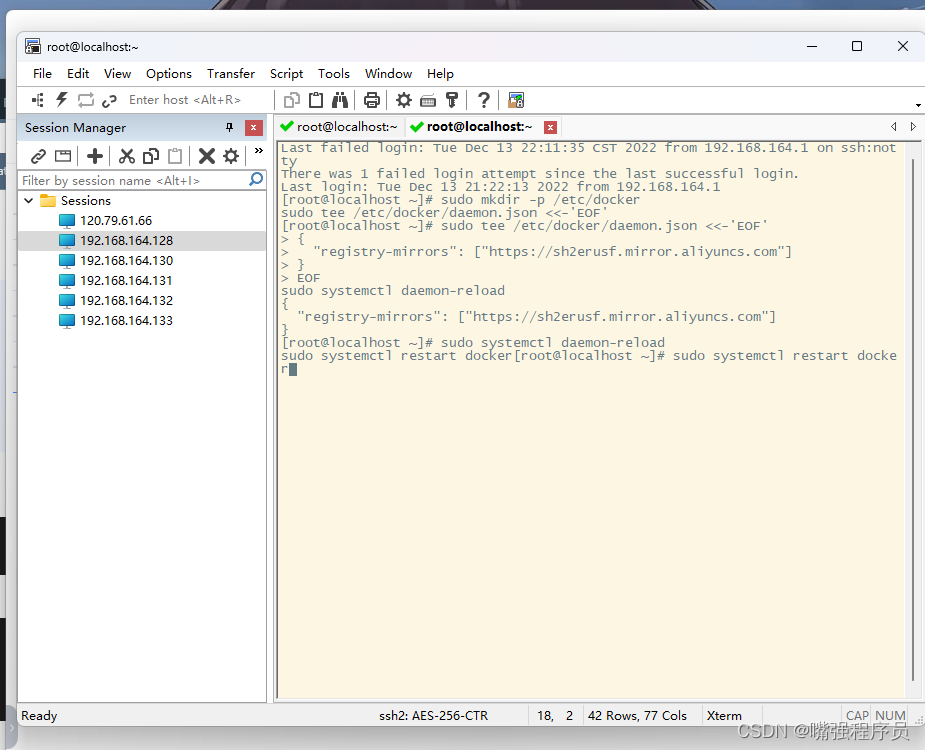Image resolution: width=925 pixels, height=750 pixels.
Task: Click the Reconnect icon in toolbar
Action: tap(86, 100)
